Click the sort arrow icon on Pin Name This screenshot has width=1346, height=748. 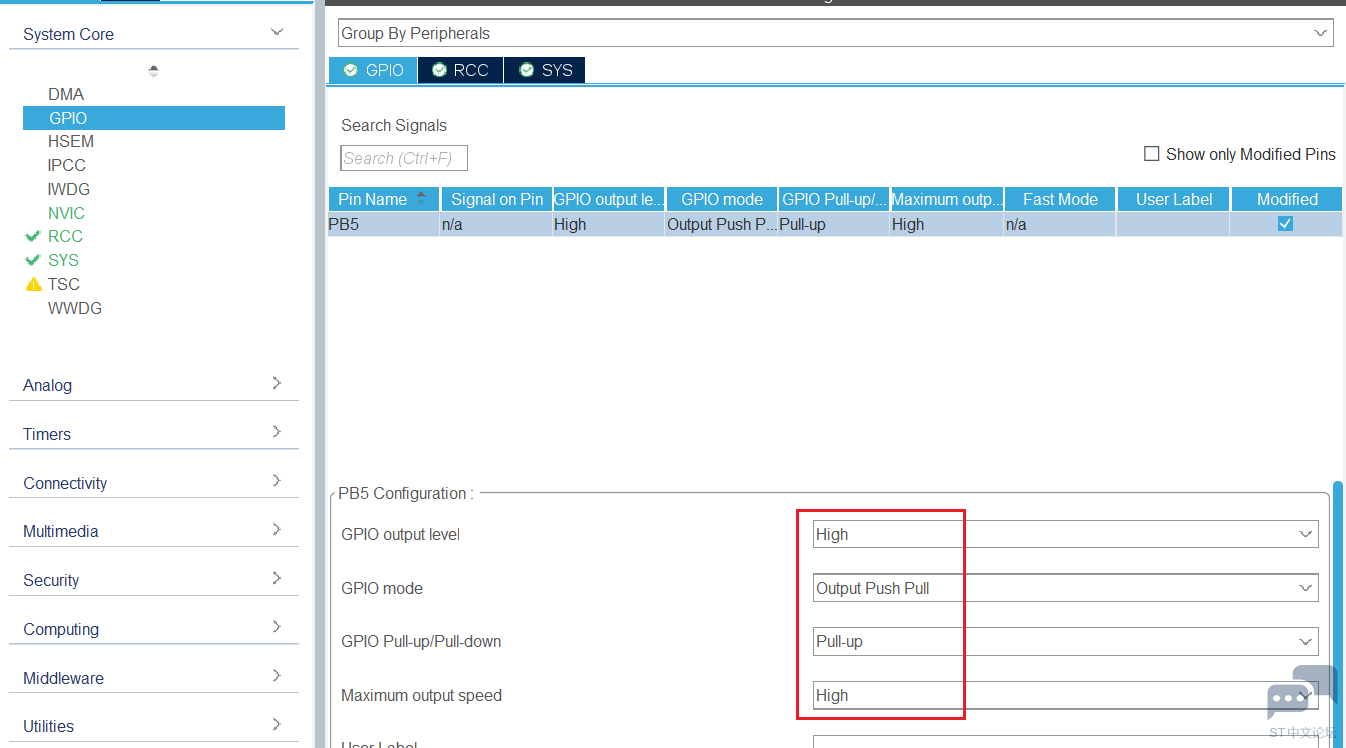coord(421,196)
